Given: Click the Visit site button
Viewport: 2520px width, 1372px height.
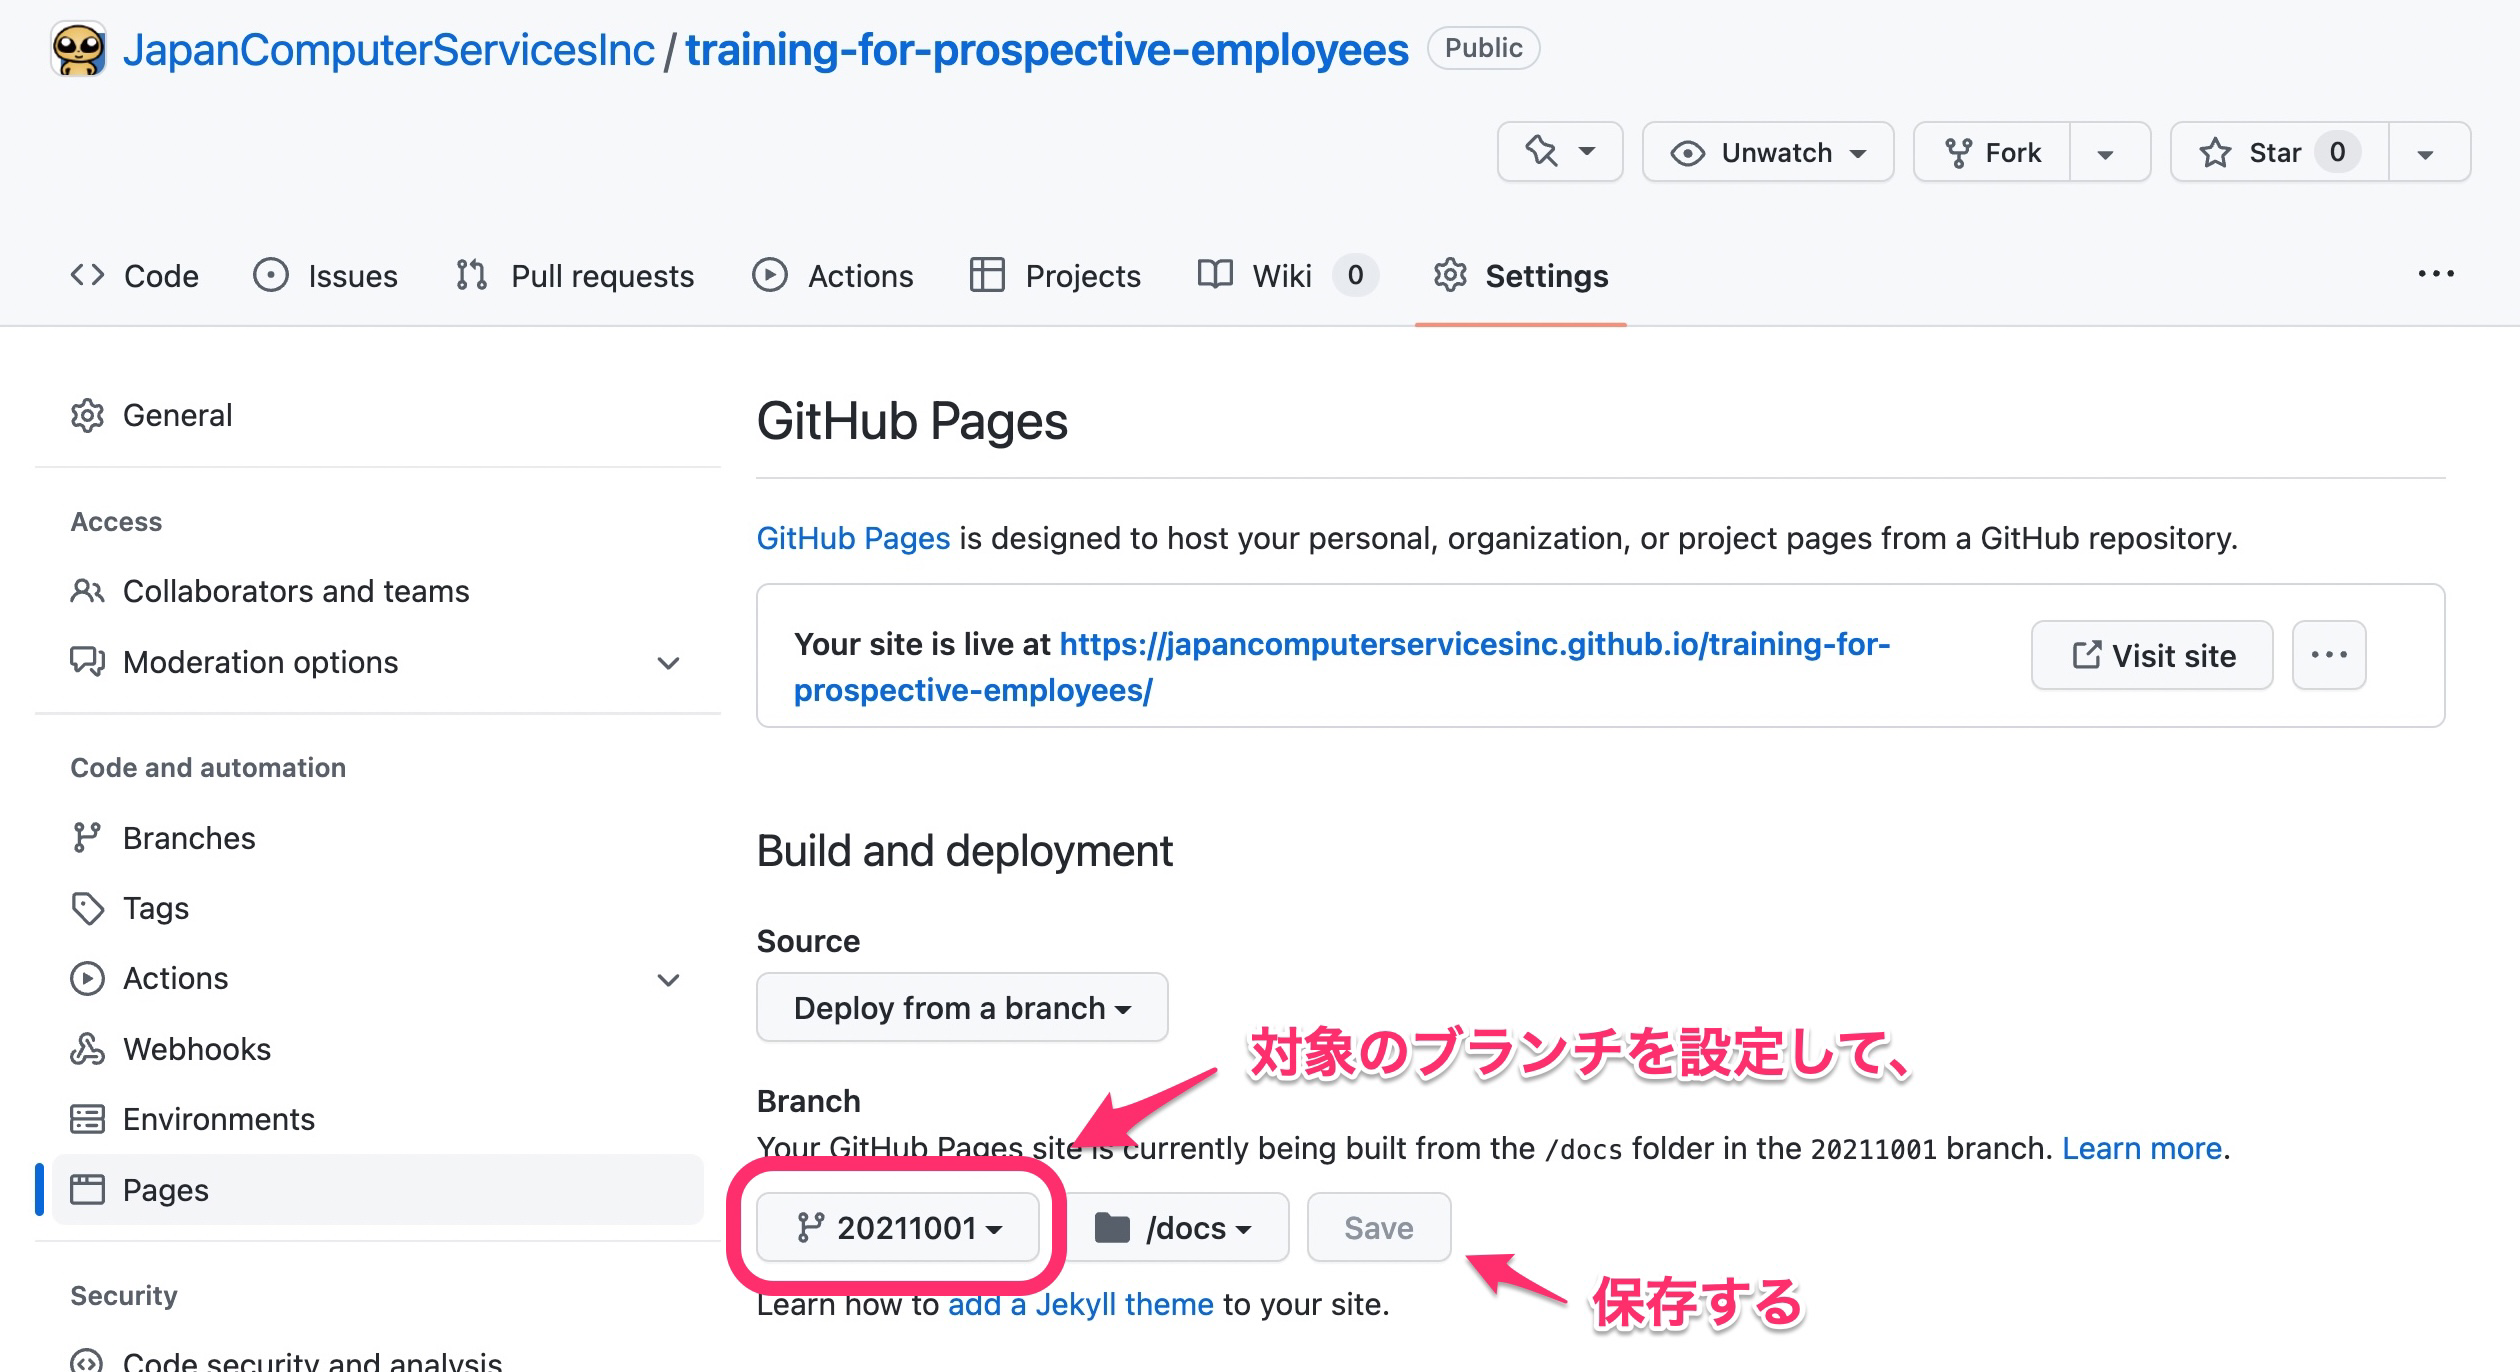Looking at the screenshot, I should (x=2151, y=655).
